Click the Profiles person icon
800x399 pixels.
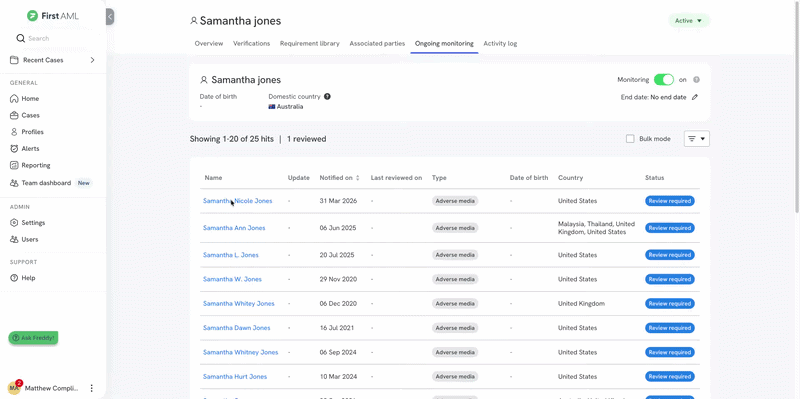[14, 132]
